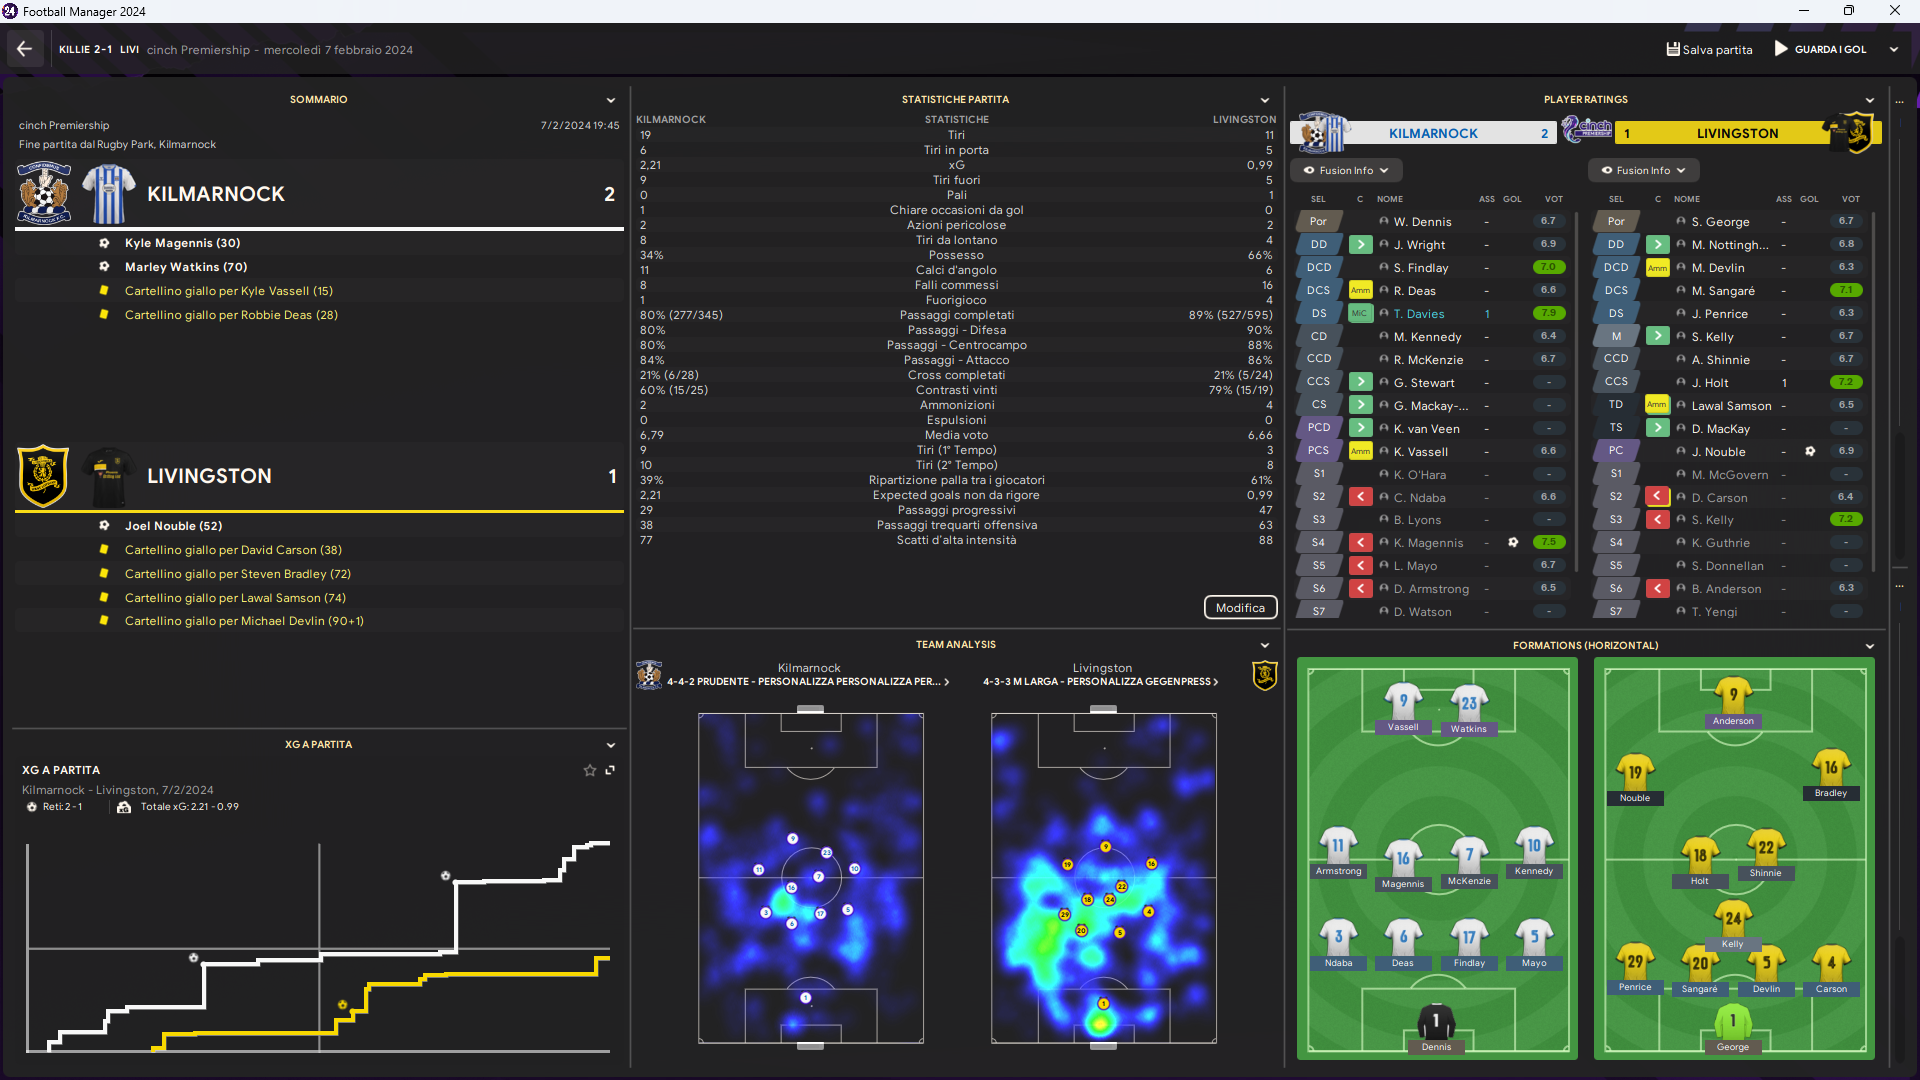The image size is (1920, 1080).
Task: Open T. Davies player link
Action: [x=1418, y=314]
